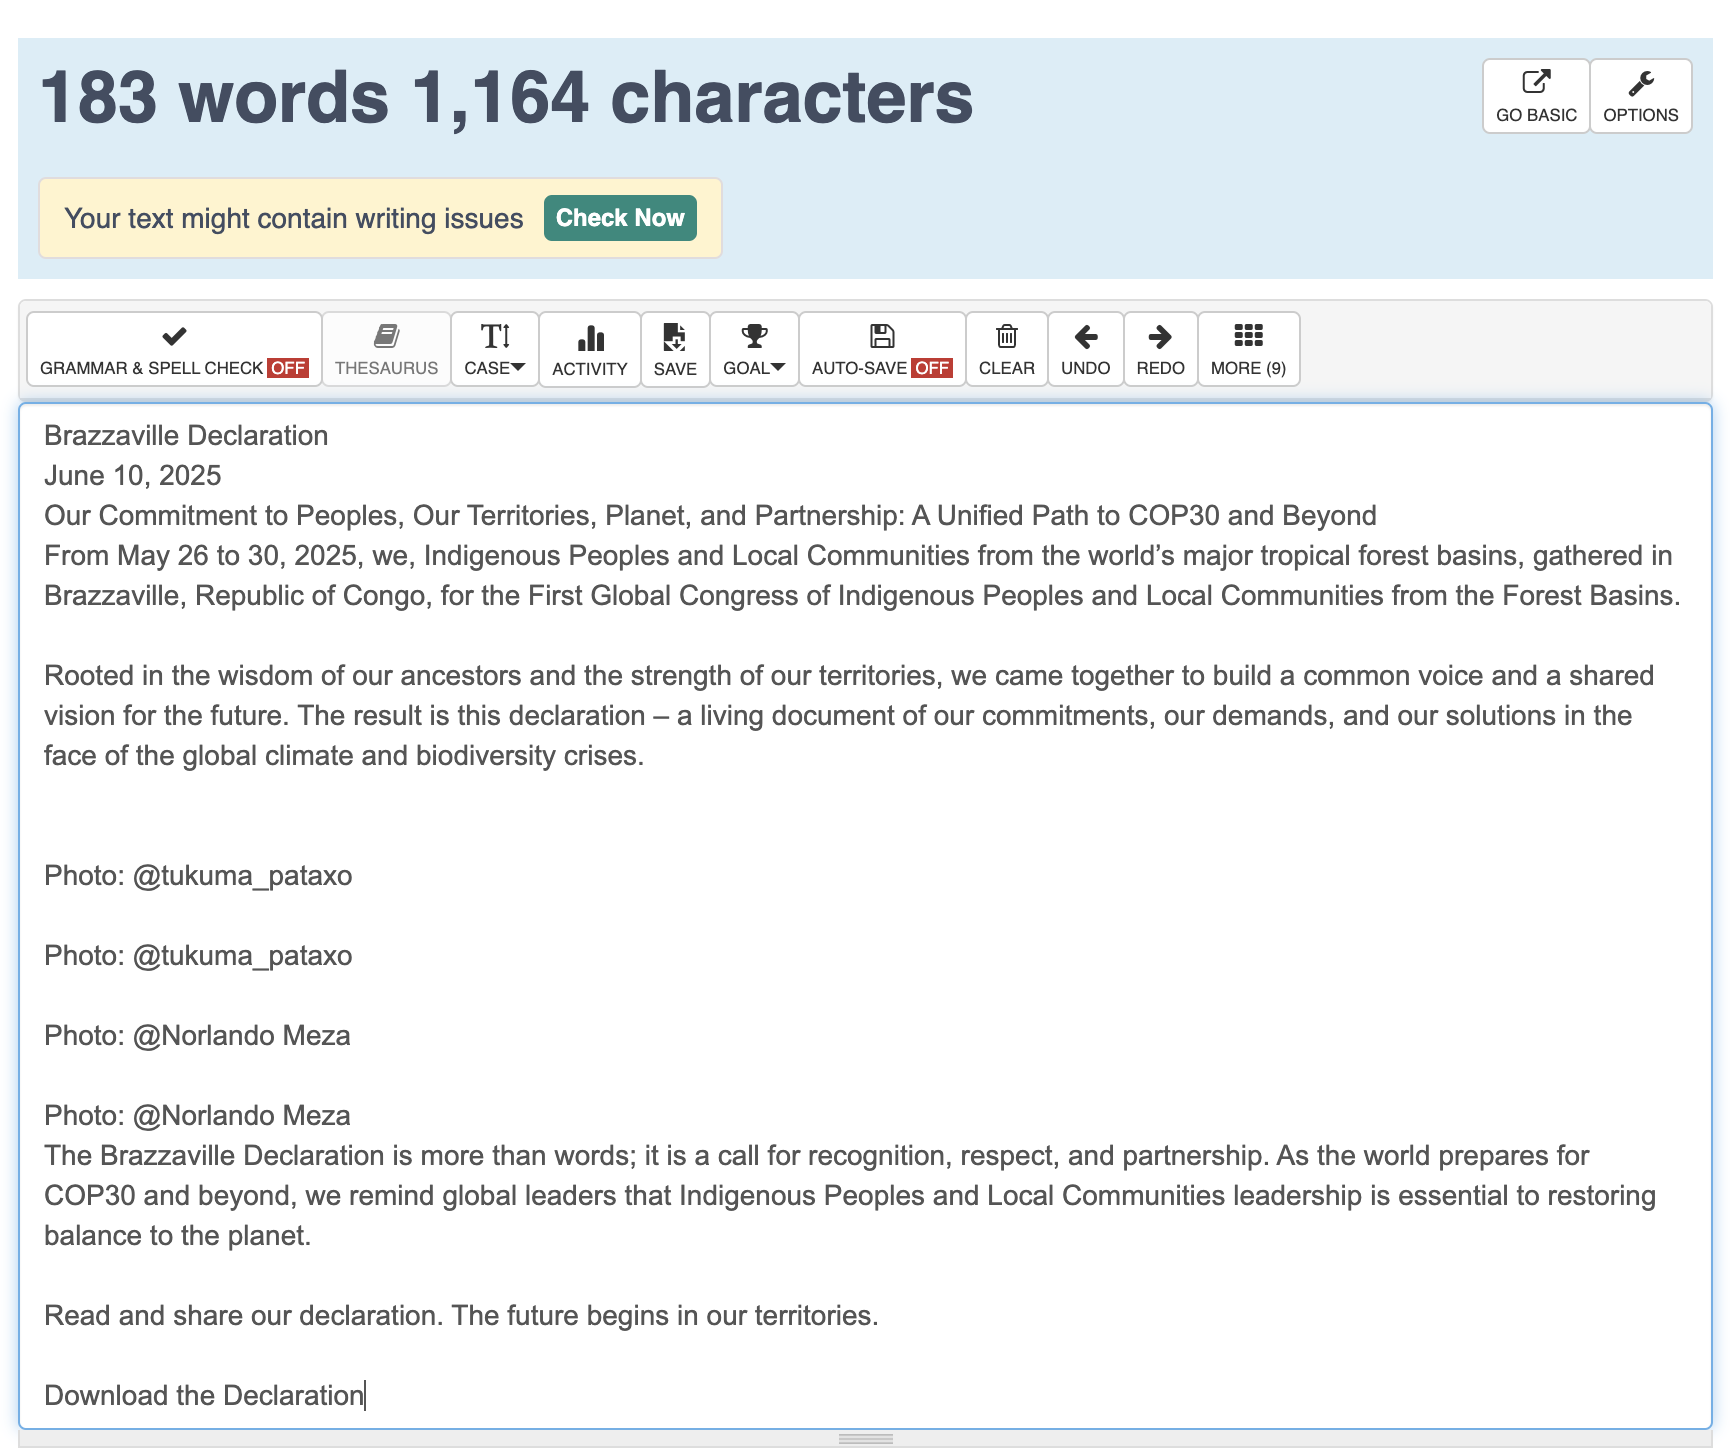Enable the Auto-Save toggle
This screenshot has height=1448, width=1730.
881,349
